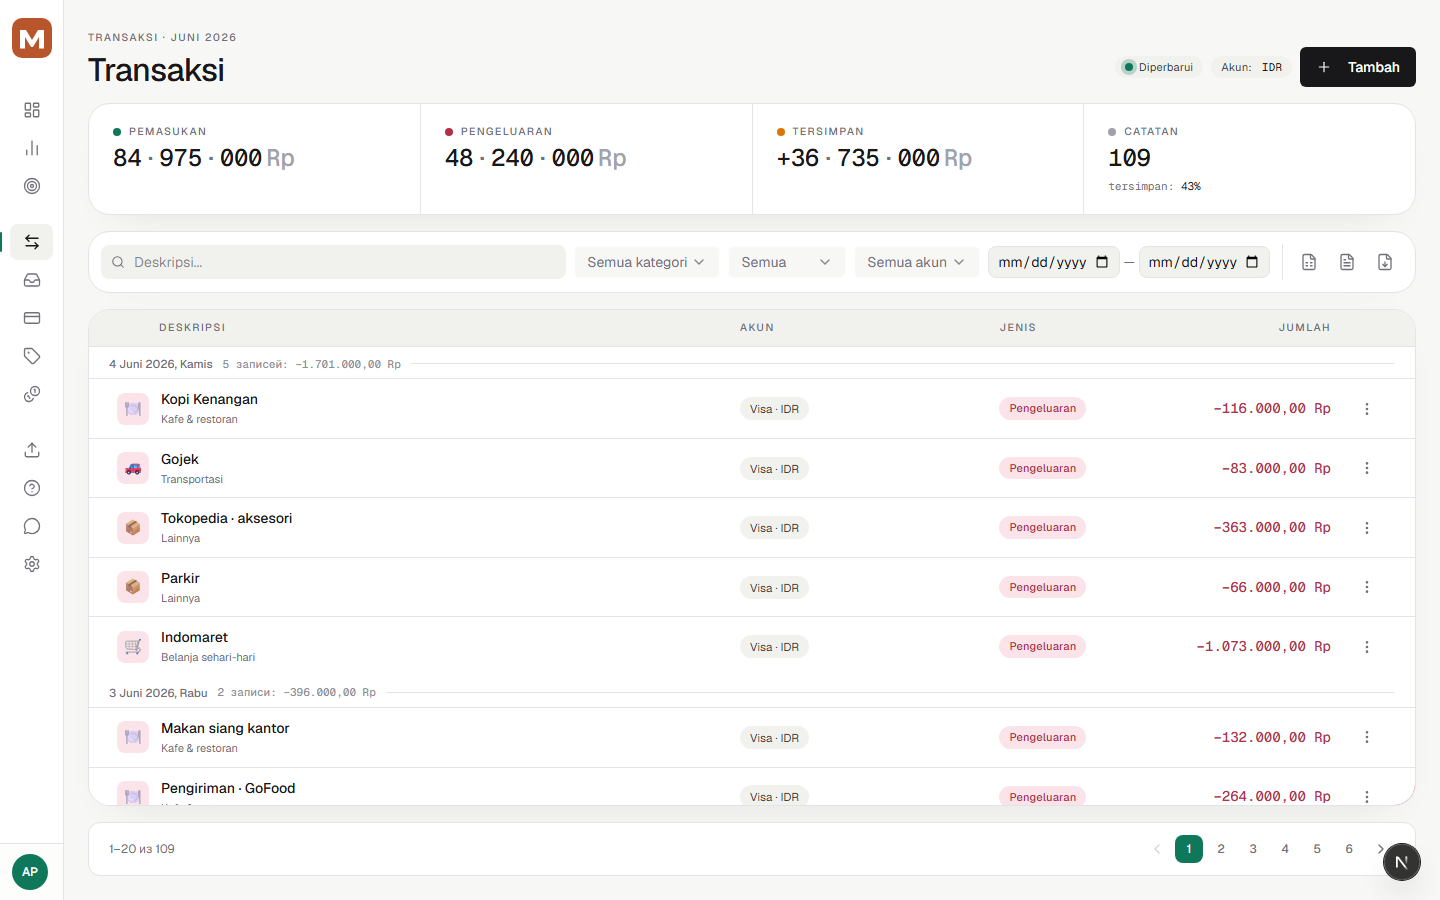This screenshot has height=900, width=1440.
Task: Open the AP user avatar
Action: [30, 872]
